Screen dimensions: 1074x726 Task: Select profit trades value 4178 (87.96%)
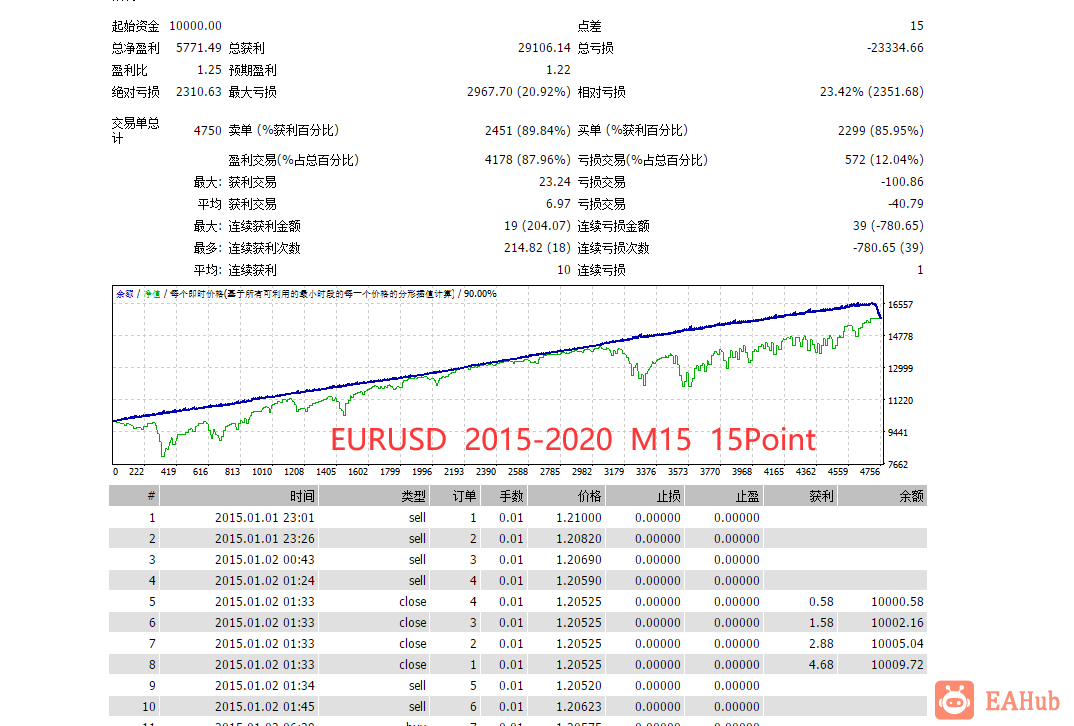click(527, 160)
